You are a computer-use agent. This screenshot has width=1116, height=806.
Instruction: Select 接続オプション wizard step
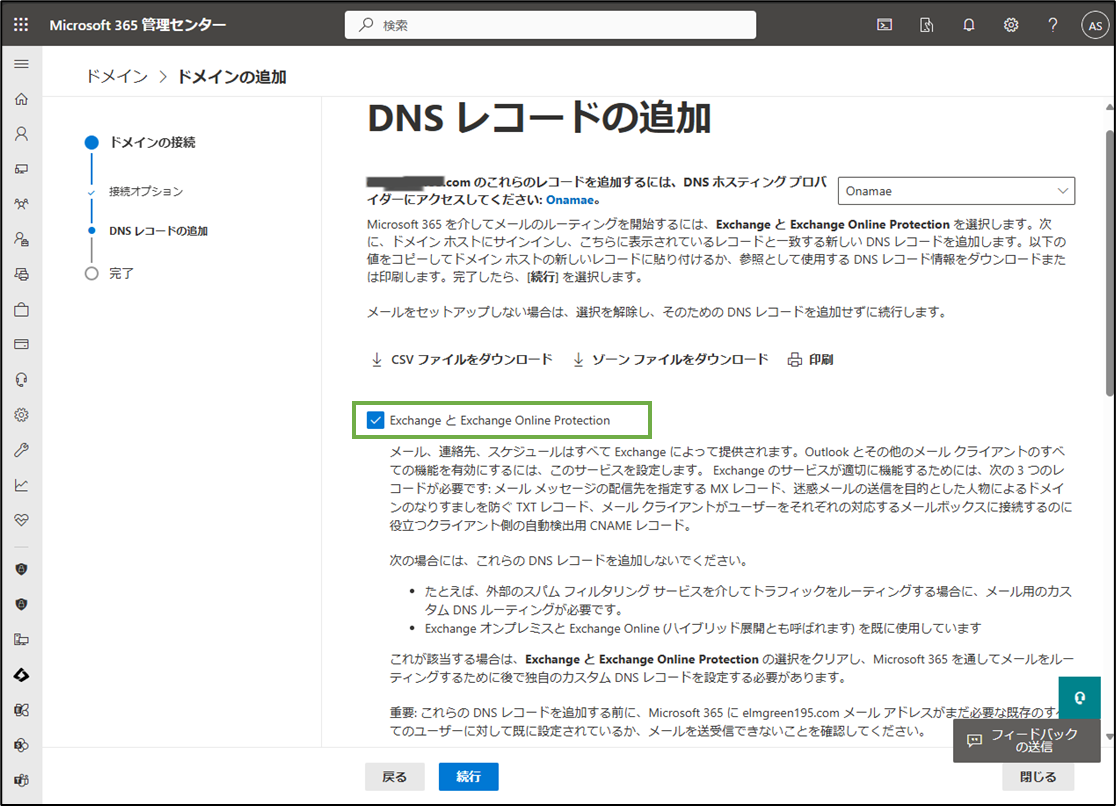pyautogui.click(x=146, y=192)
